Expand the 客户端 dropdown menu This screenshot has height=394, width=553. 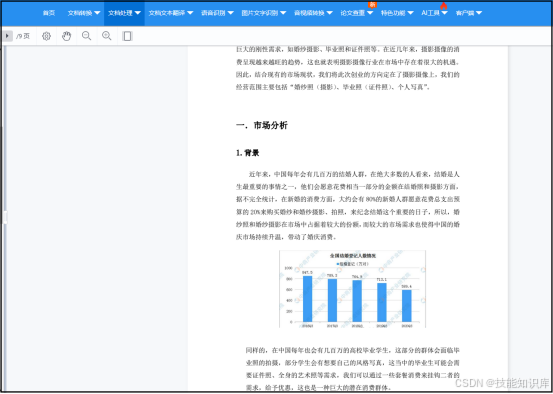point(469,13)
